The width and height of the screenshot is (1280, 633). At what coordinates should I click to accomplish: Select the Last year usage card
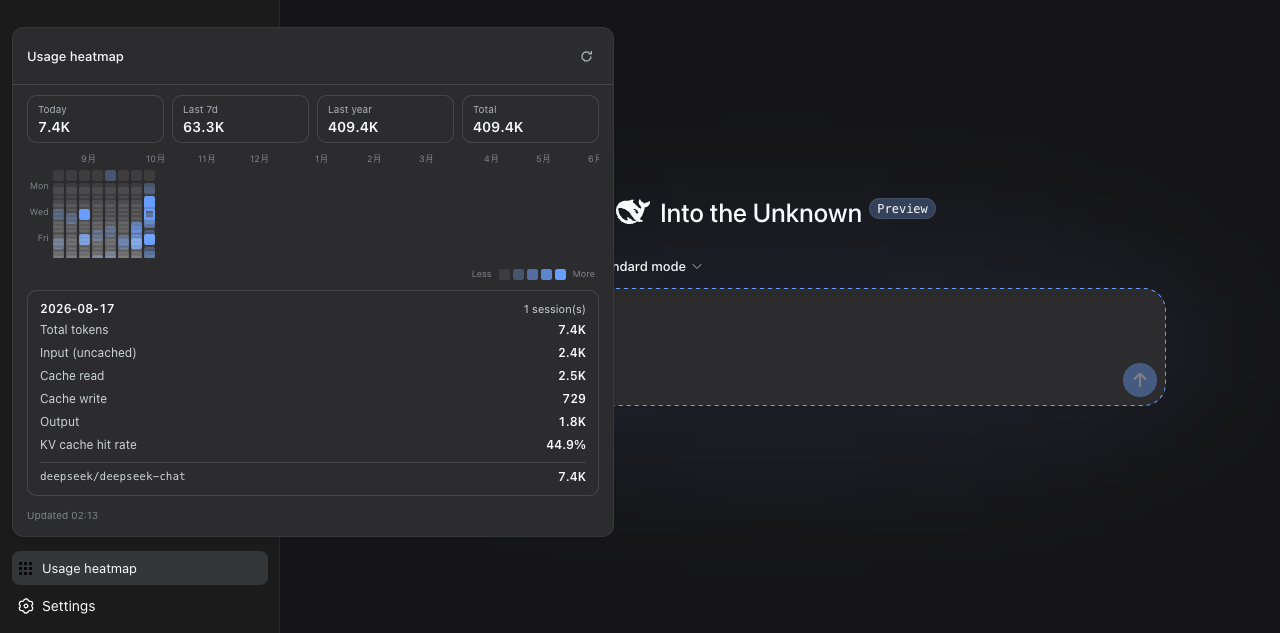coord(385,119)
